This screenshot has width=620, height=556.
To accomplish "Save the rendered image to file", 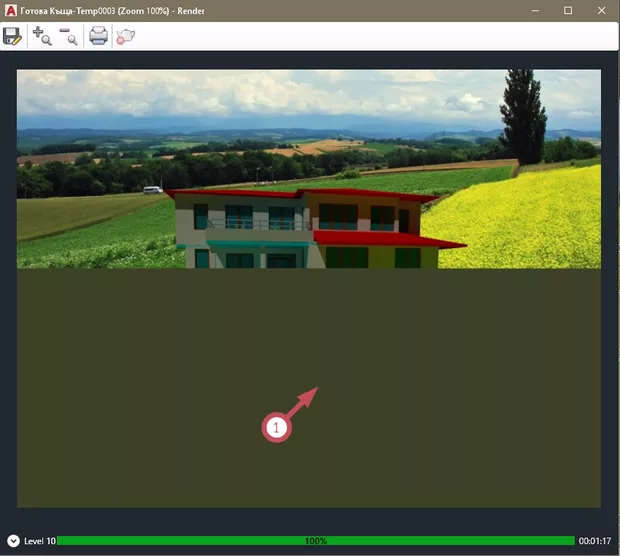I will 12,36.
